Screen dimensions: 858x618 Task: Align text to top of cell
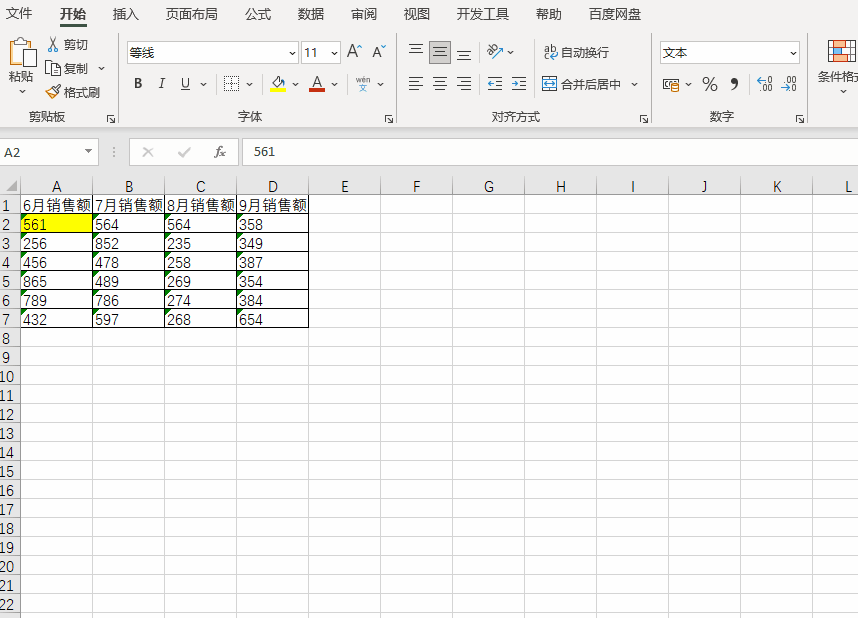[x=416, y=52]
